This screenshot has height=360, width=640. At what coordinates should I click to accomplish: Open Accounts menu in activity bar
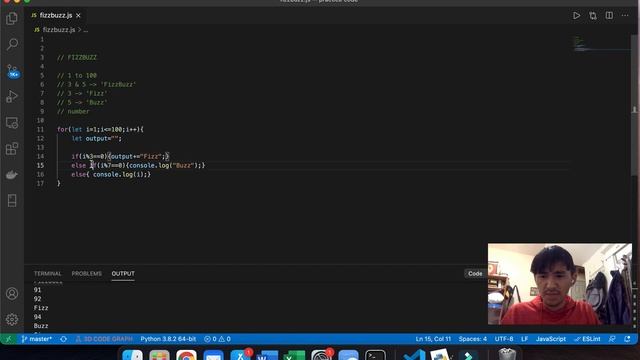[x=12, y=293]
